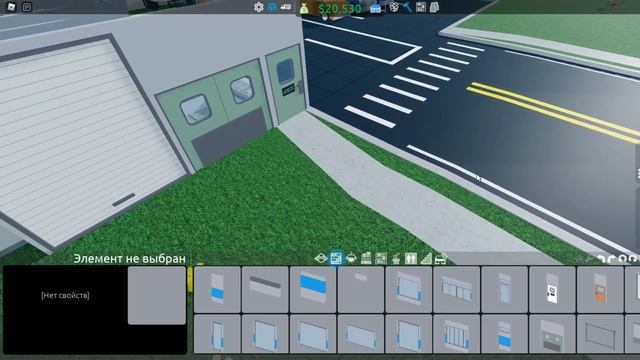Pick the glass door wall item
Screen dimensions: 640x360
coord(504,289)
